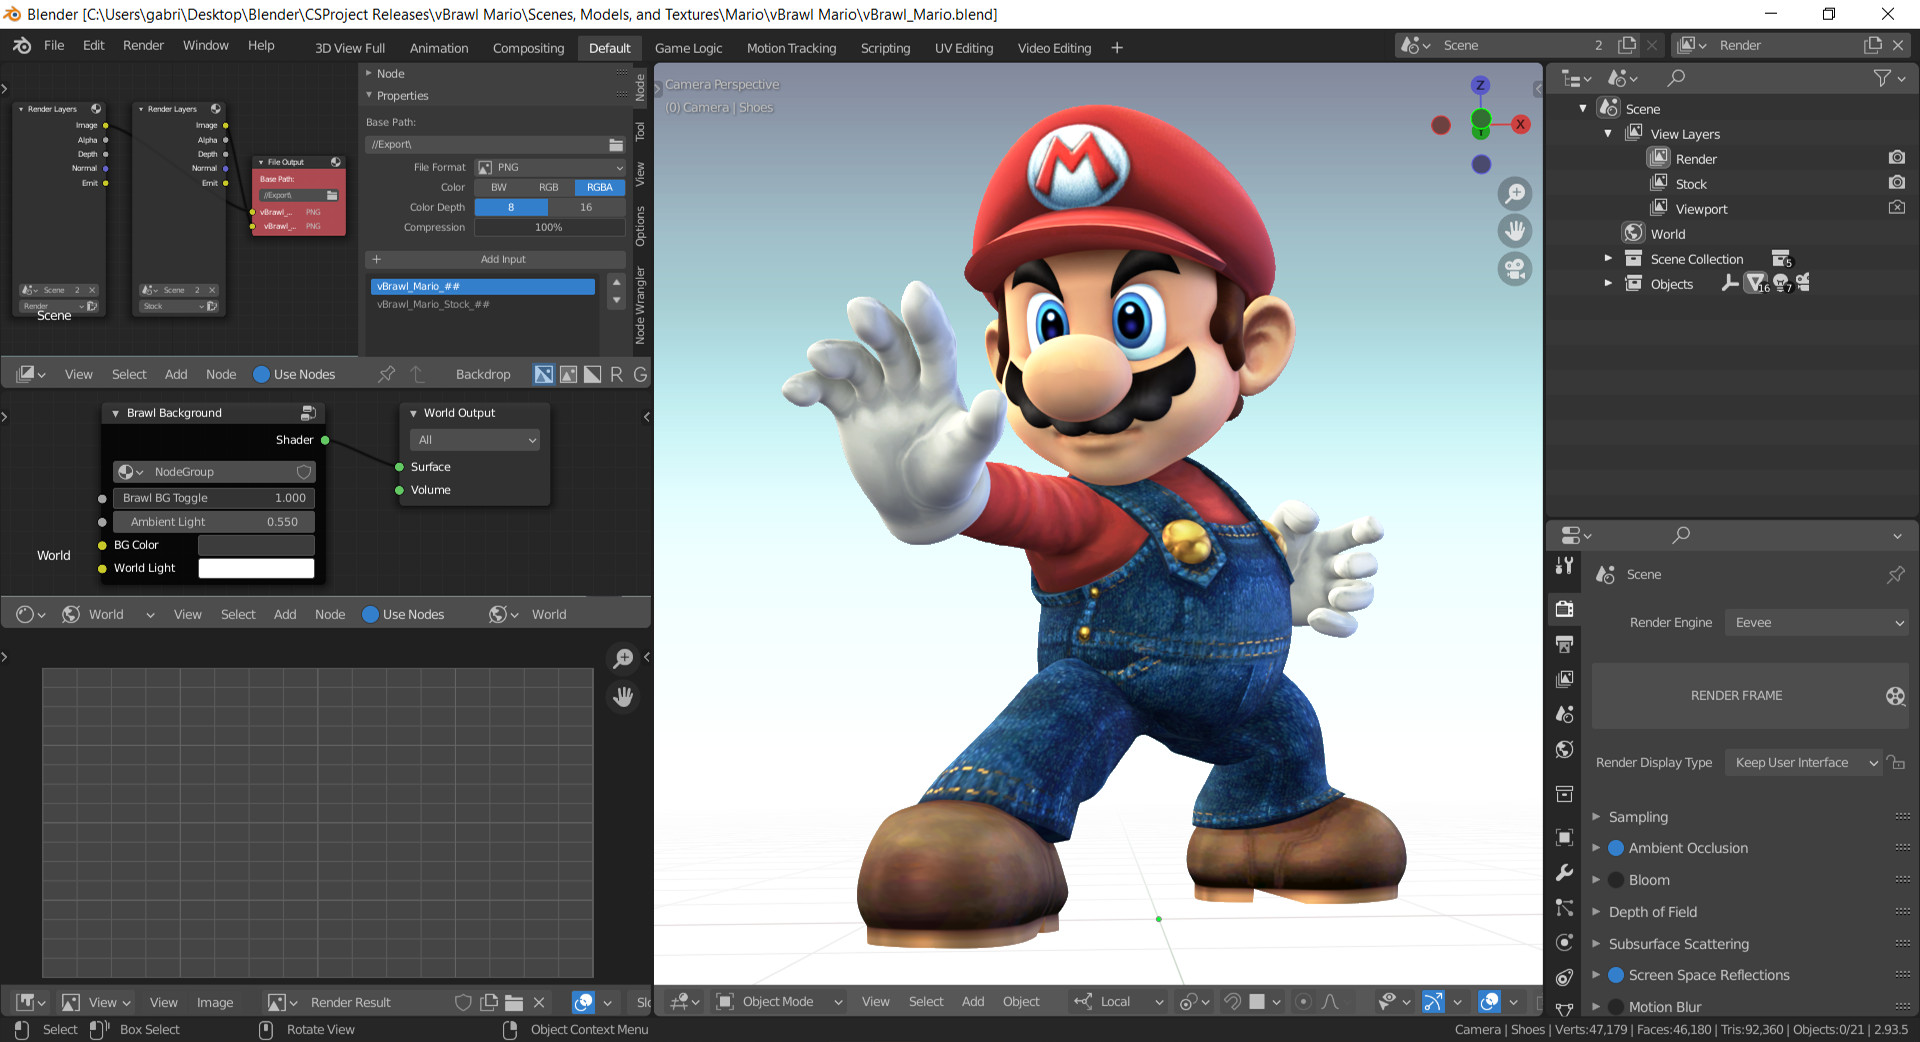Add a new workspace with plus button
This screenshot has width=1920, height=1042.
click(x=1117, y=48)
